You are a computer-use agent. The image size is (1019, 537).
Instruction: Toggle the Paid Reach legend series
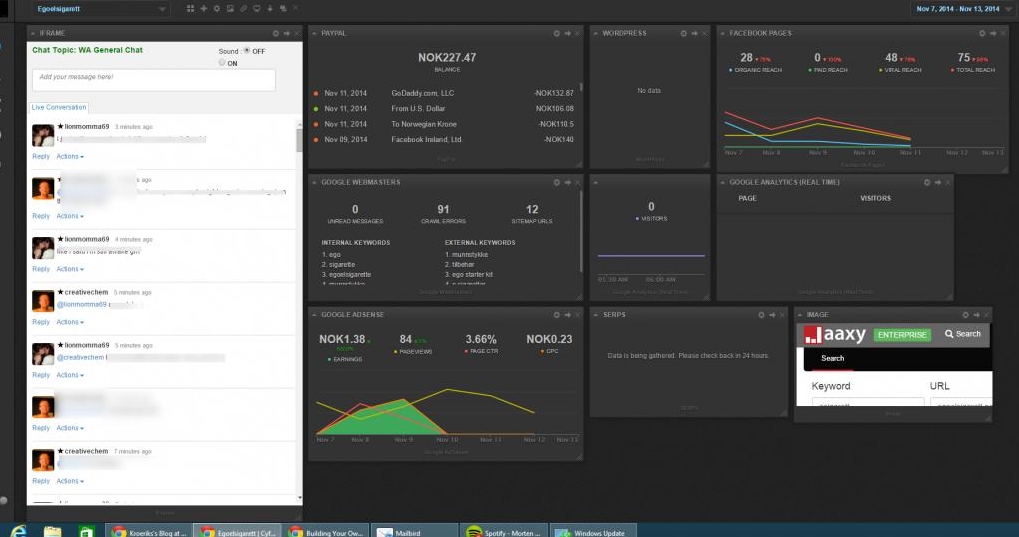827,70
